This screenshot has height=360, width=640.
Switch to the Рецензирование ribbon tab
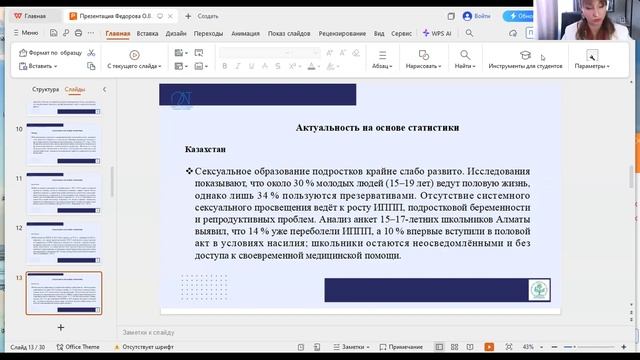[x=342, y=33]
